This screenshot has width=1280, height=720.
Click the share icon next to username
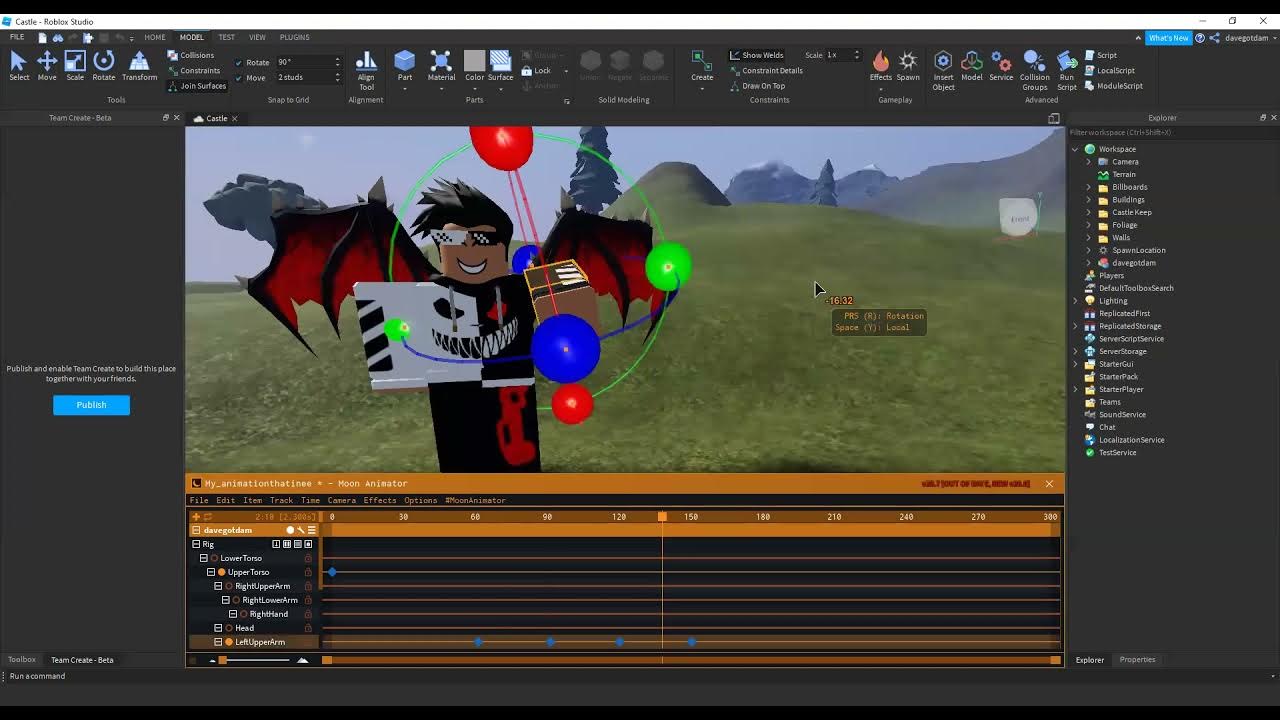pos(1216,38)
